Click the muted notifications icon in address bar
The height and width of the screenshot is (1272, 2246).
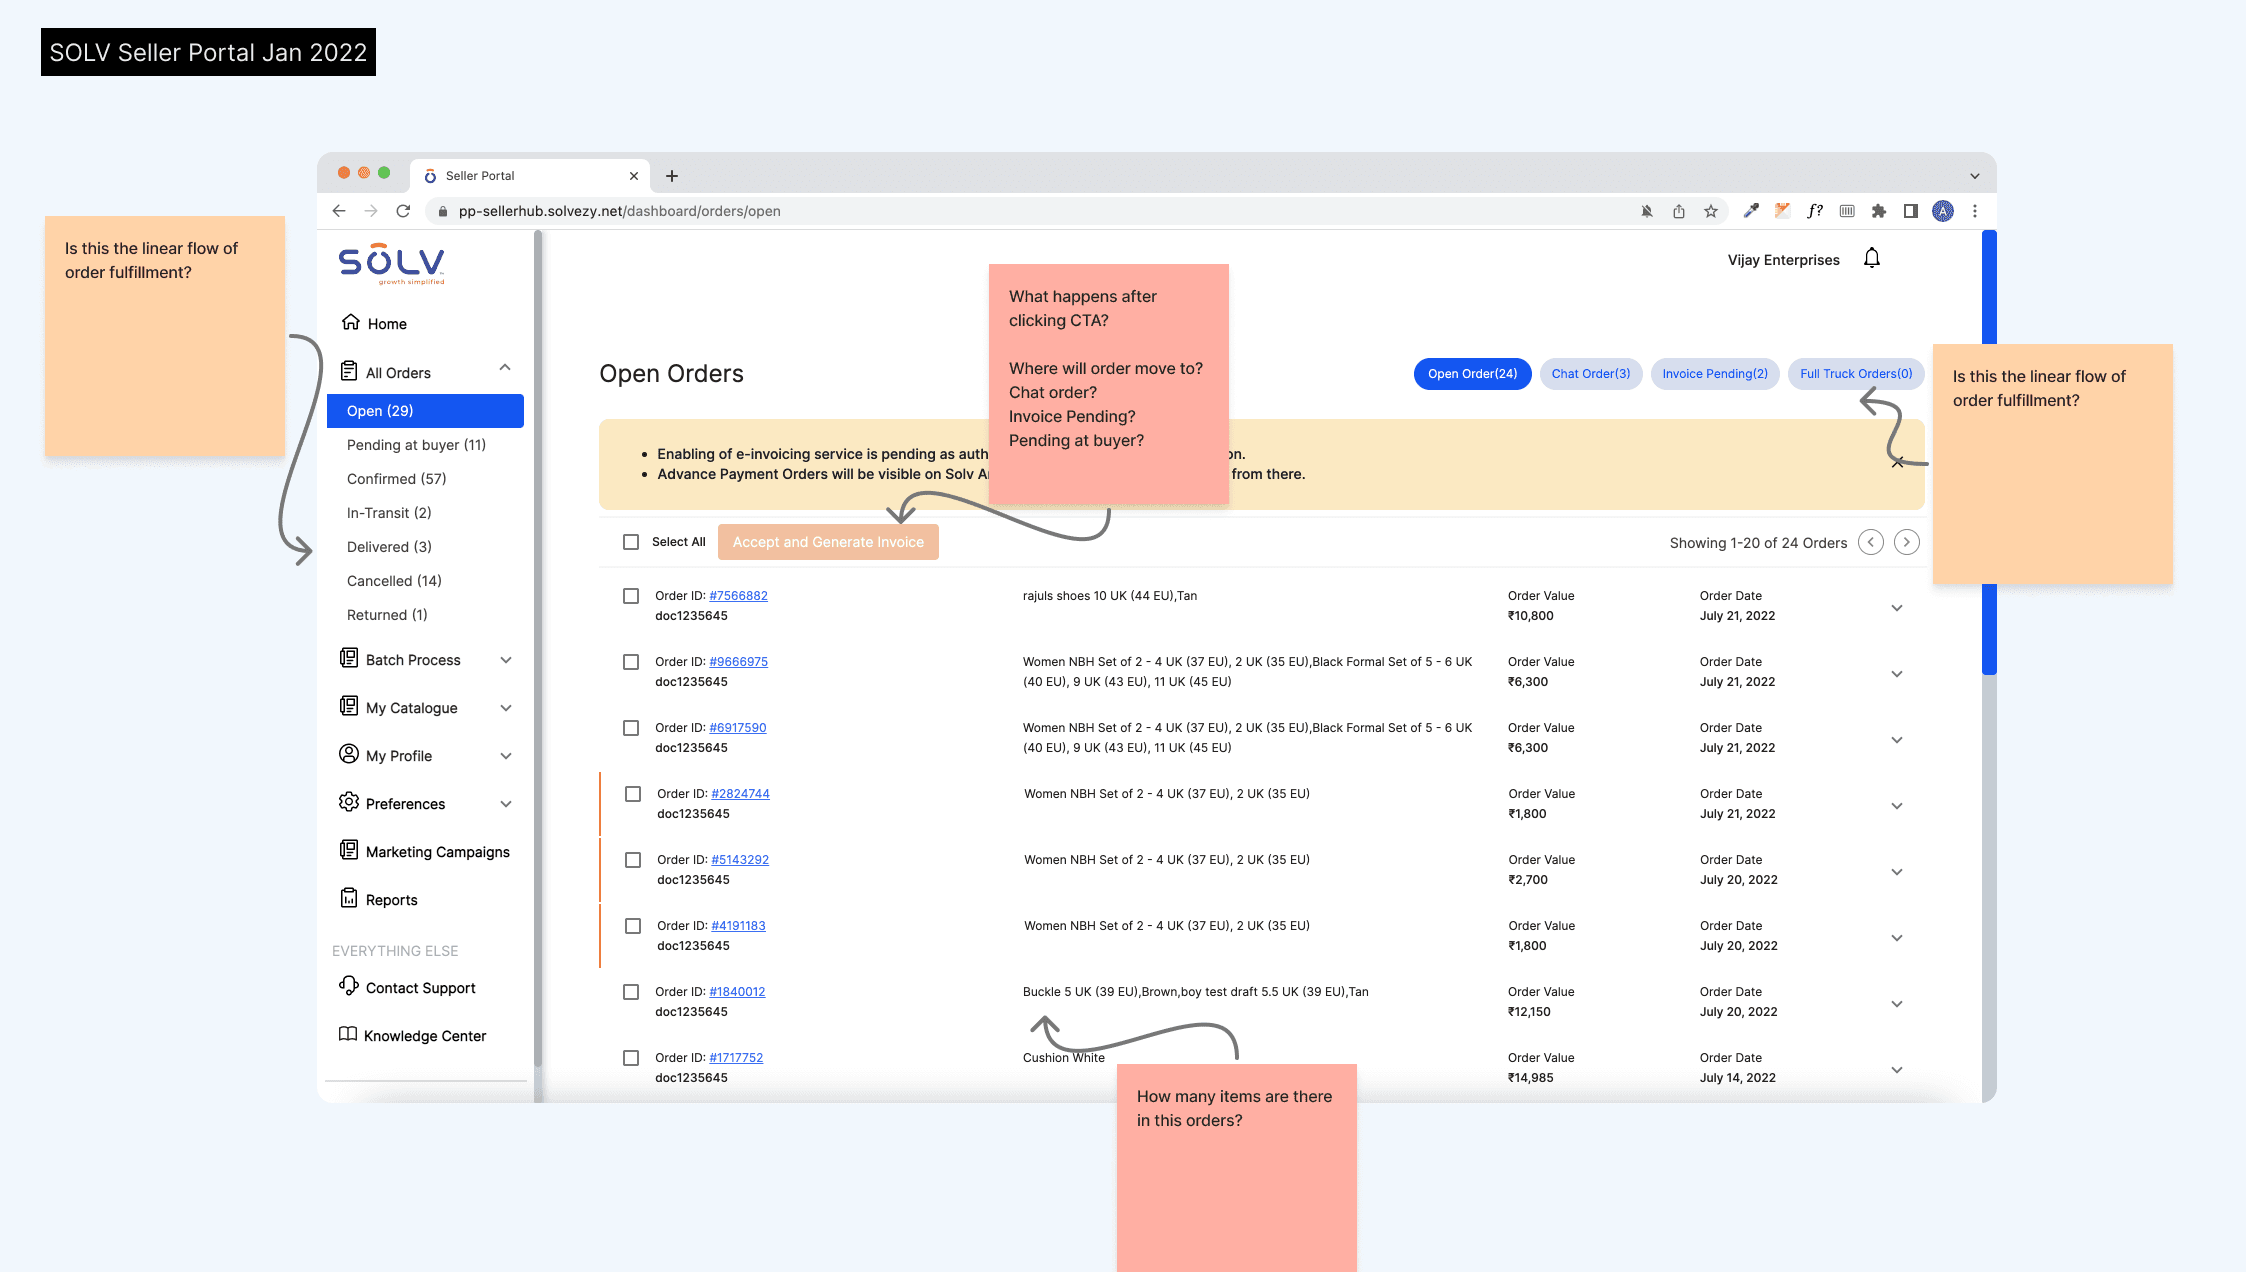(1647, 211)
